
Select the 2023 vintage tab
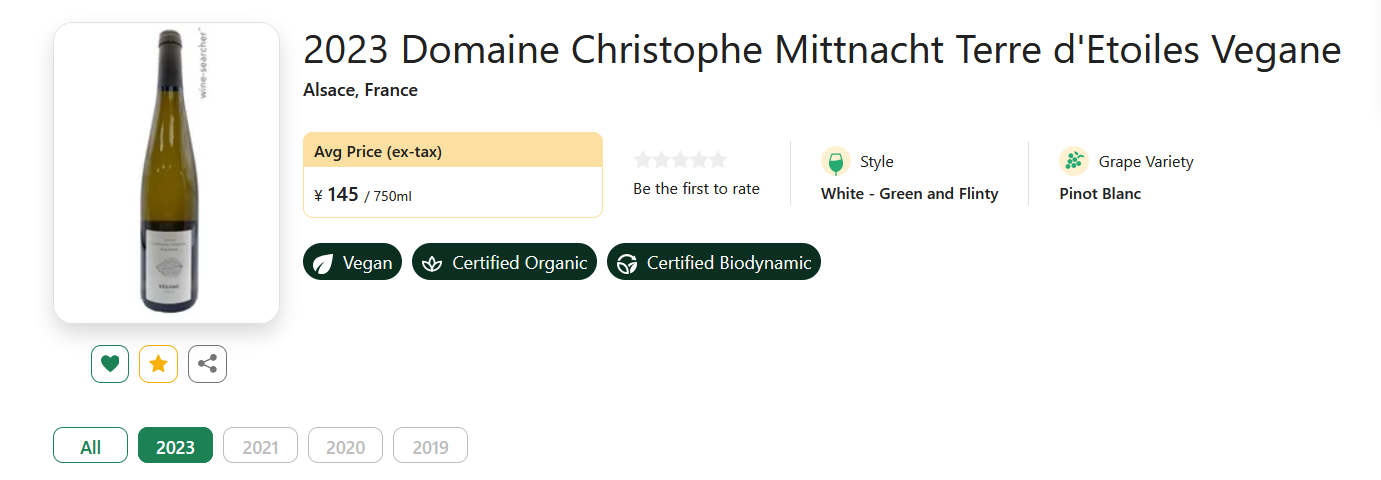[x=175, y=446]
